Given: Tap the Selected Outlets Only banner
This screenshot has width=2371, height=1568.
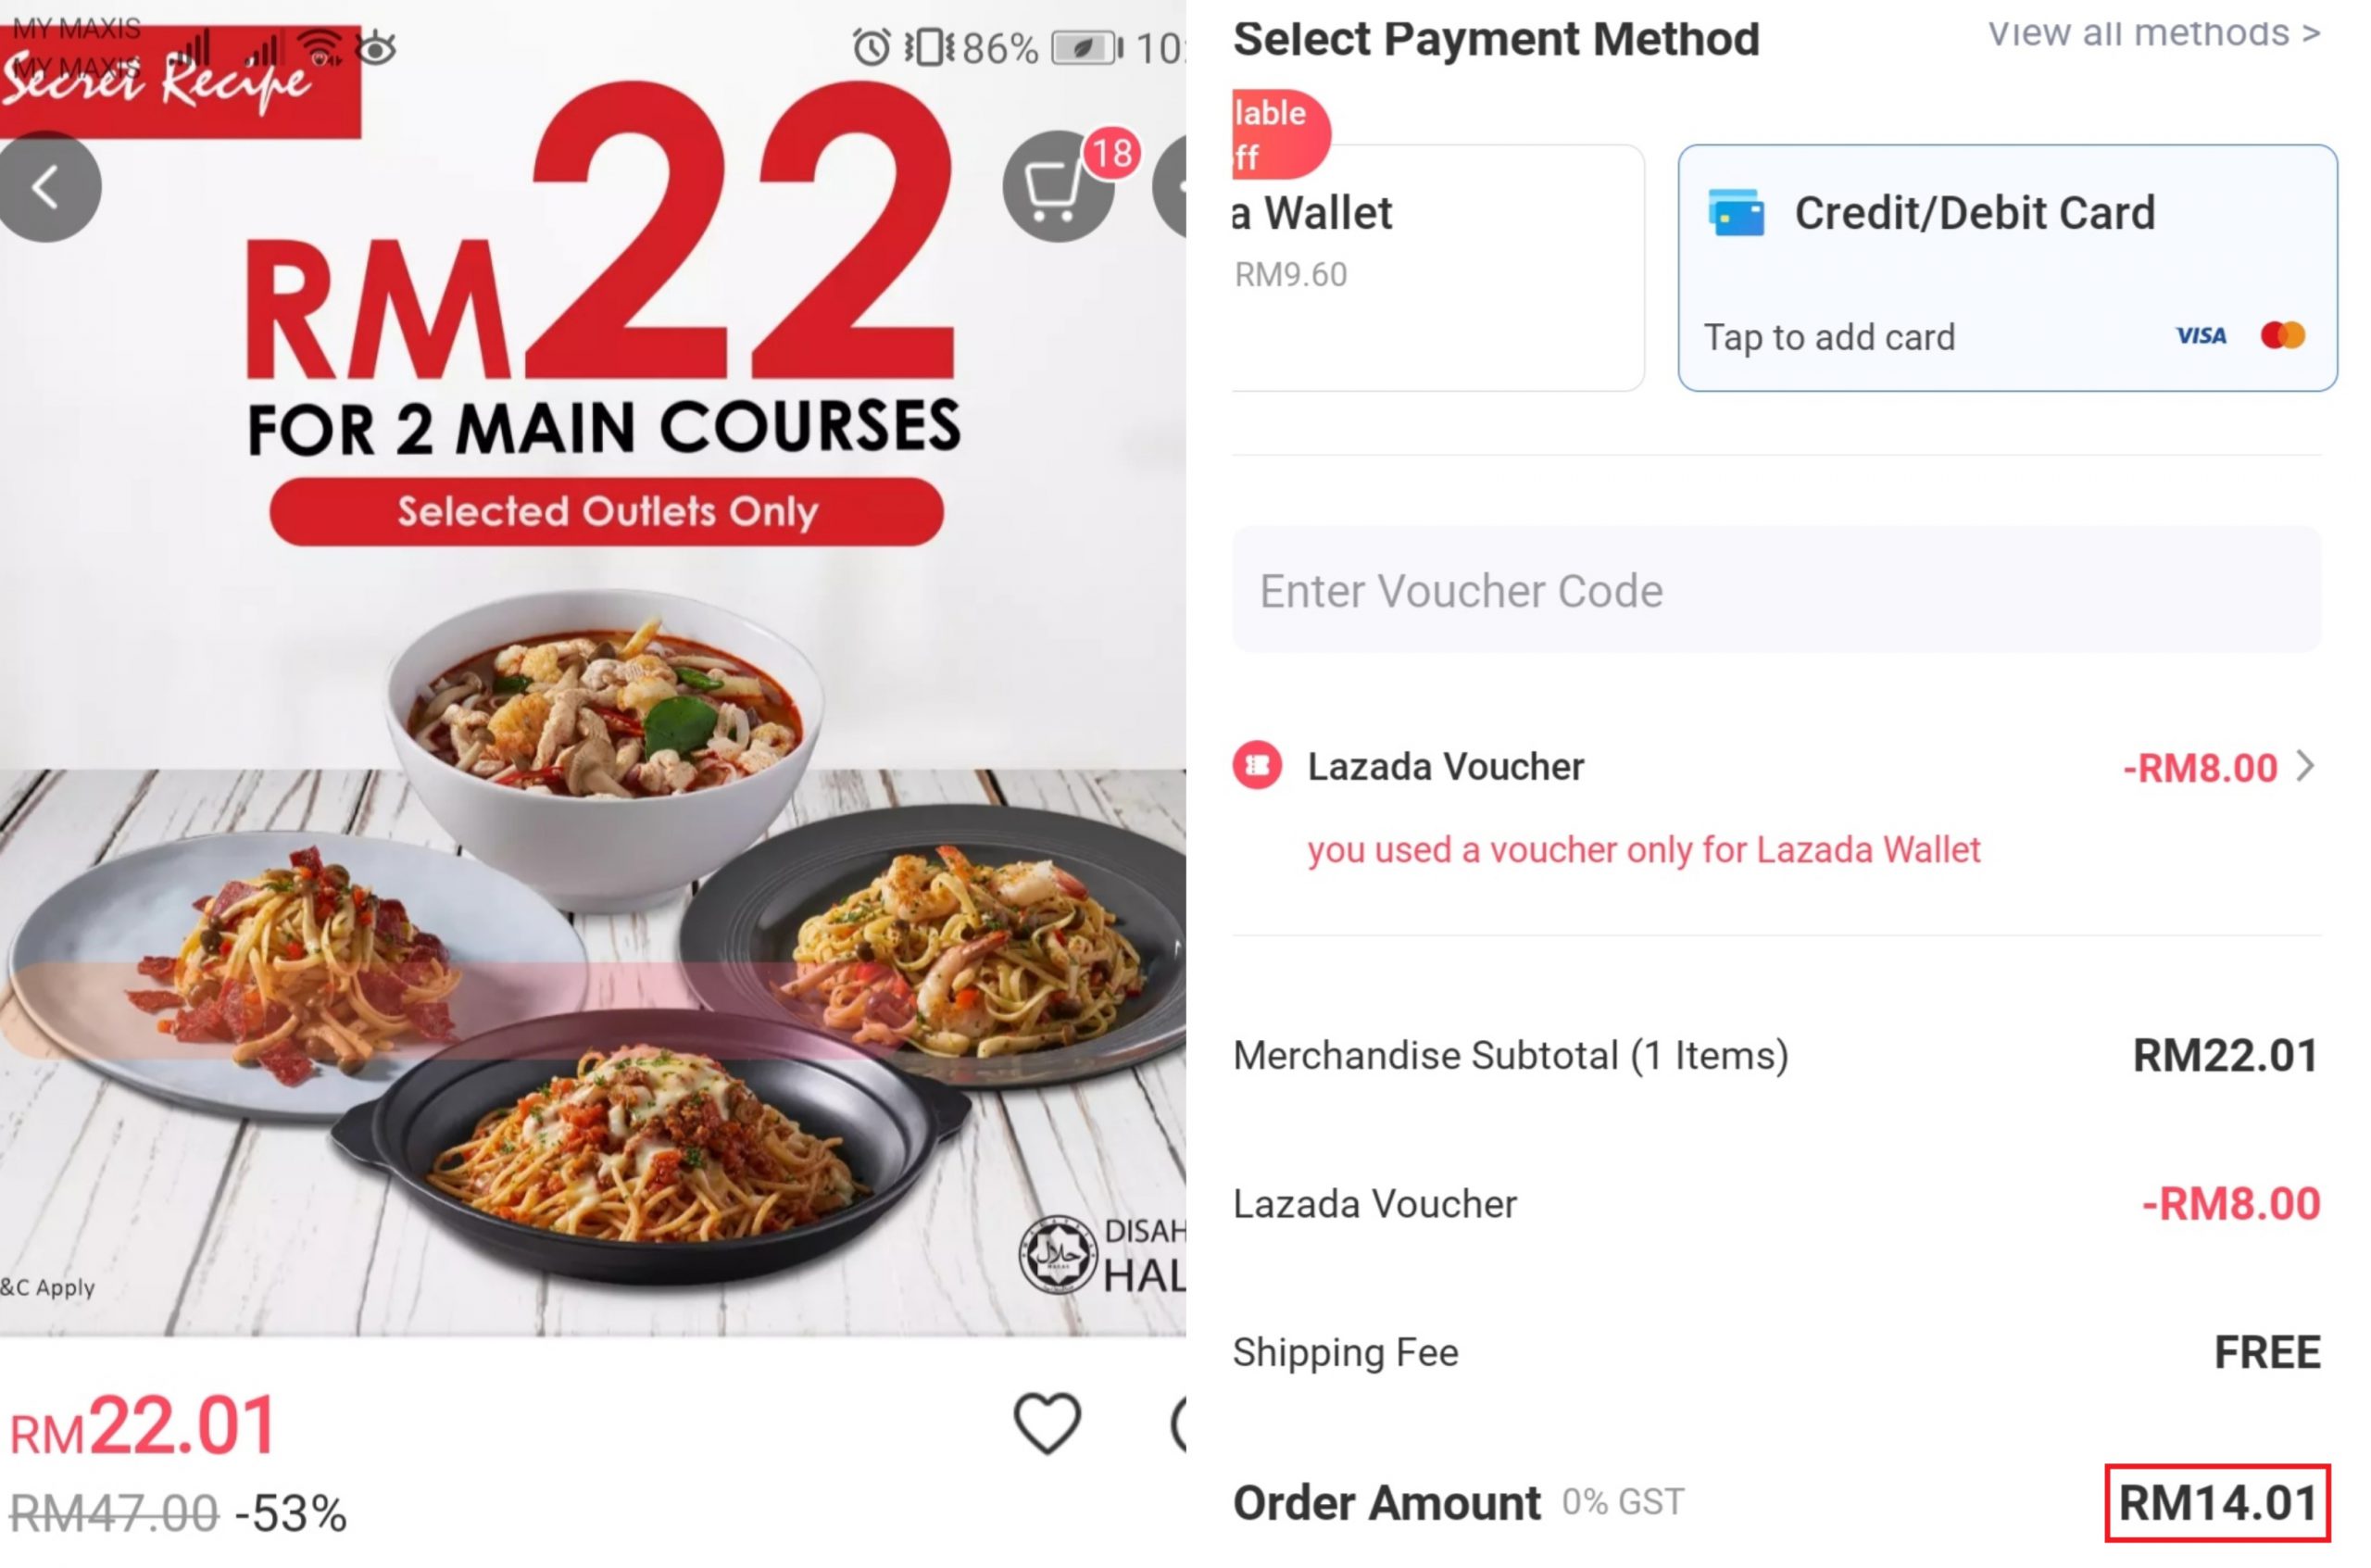Looking at the screenshot, I should 606,512.
